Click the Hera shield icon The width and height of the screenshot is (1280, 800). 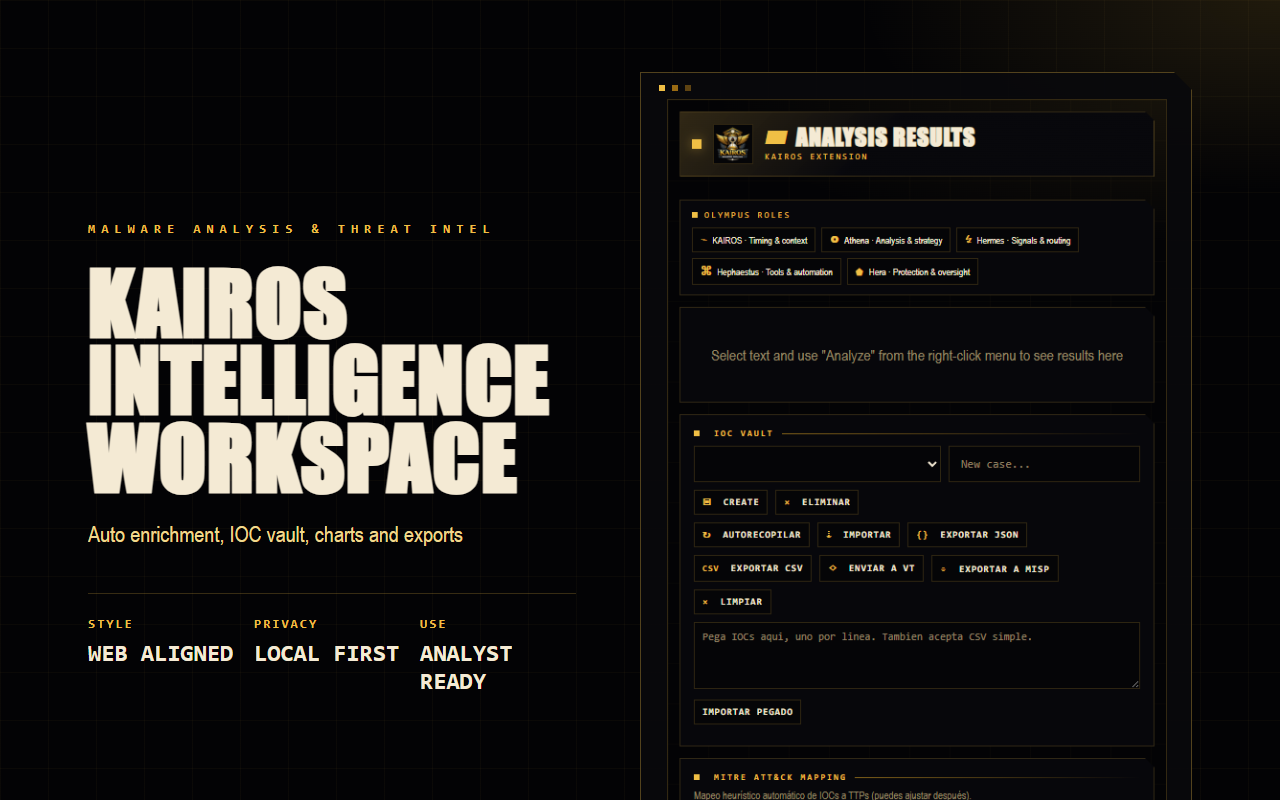[859, 272]
